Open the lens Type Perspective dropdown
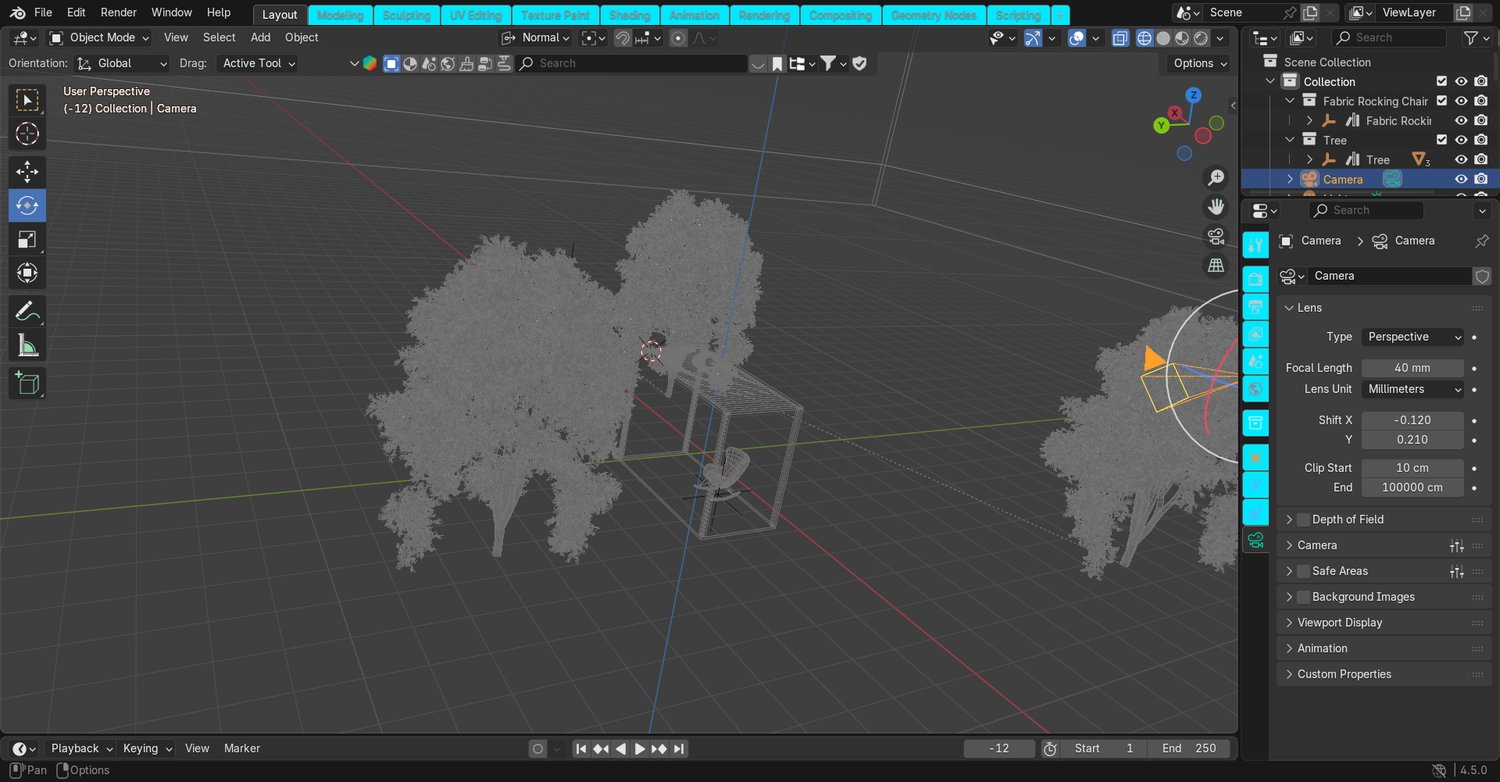Screen dimensions: 1500x782 pos(1412,337)
